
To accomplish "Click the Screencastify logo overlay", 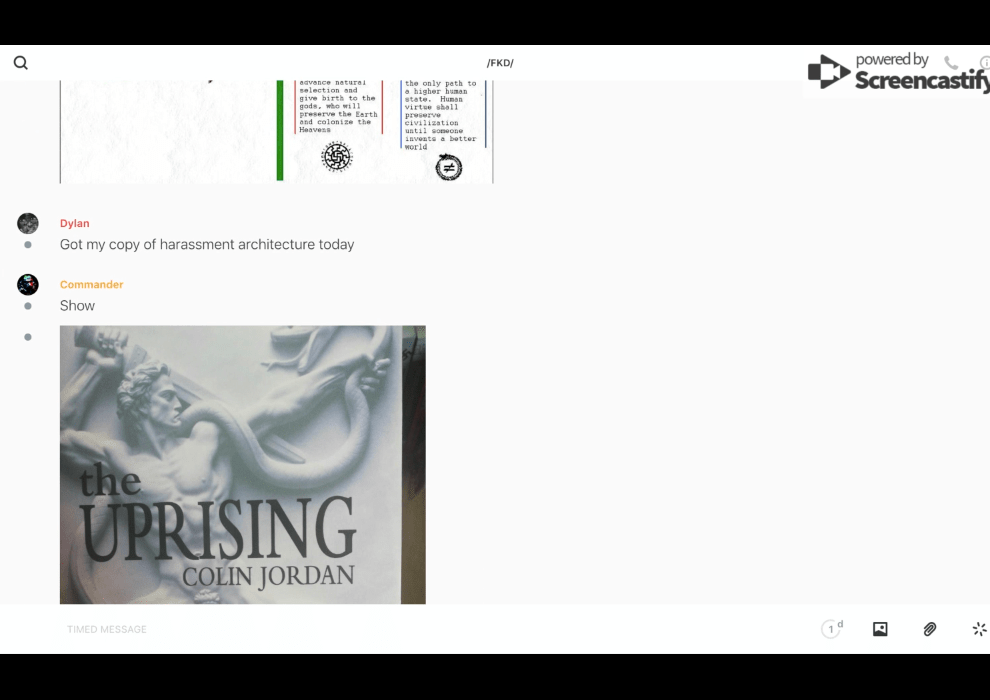I will pyautogui.click(x=896, y=73).
